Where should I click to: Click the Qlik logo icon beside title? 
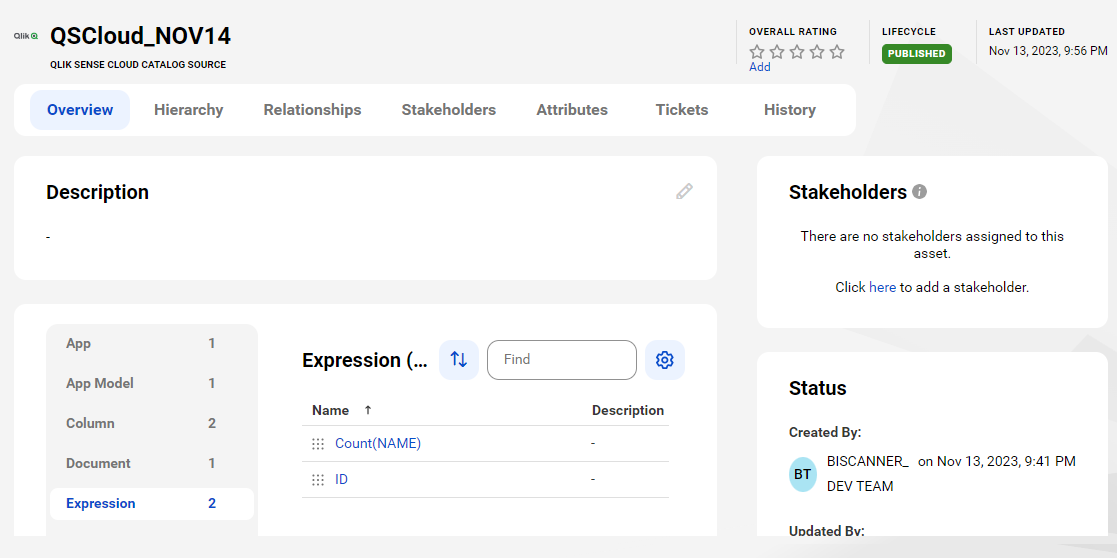pyautogui.click(x=26, y=36)
